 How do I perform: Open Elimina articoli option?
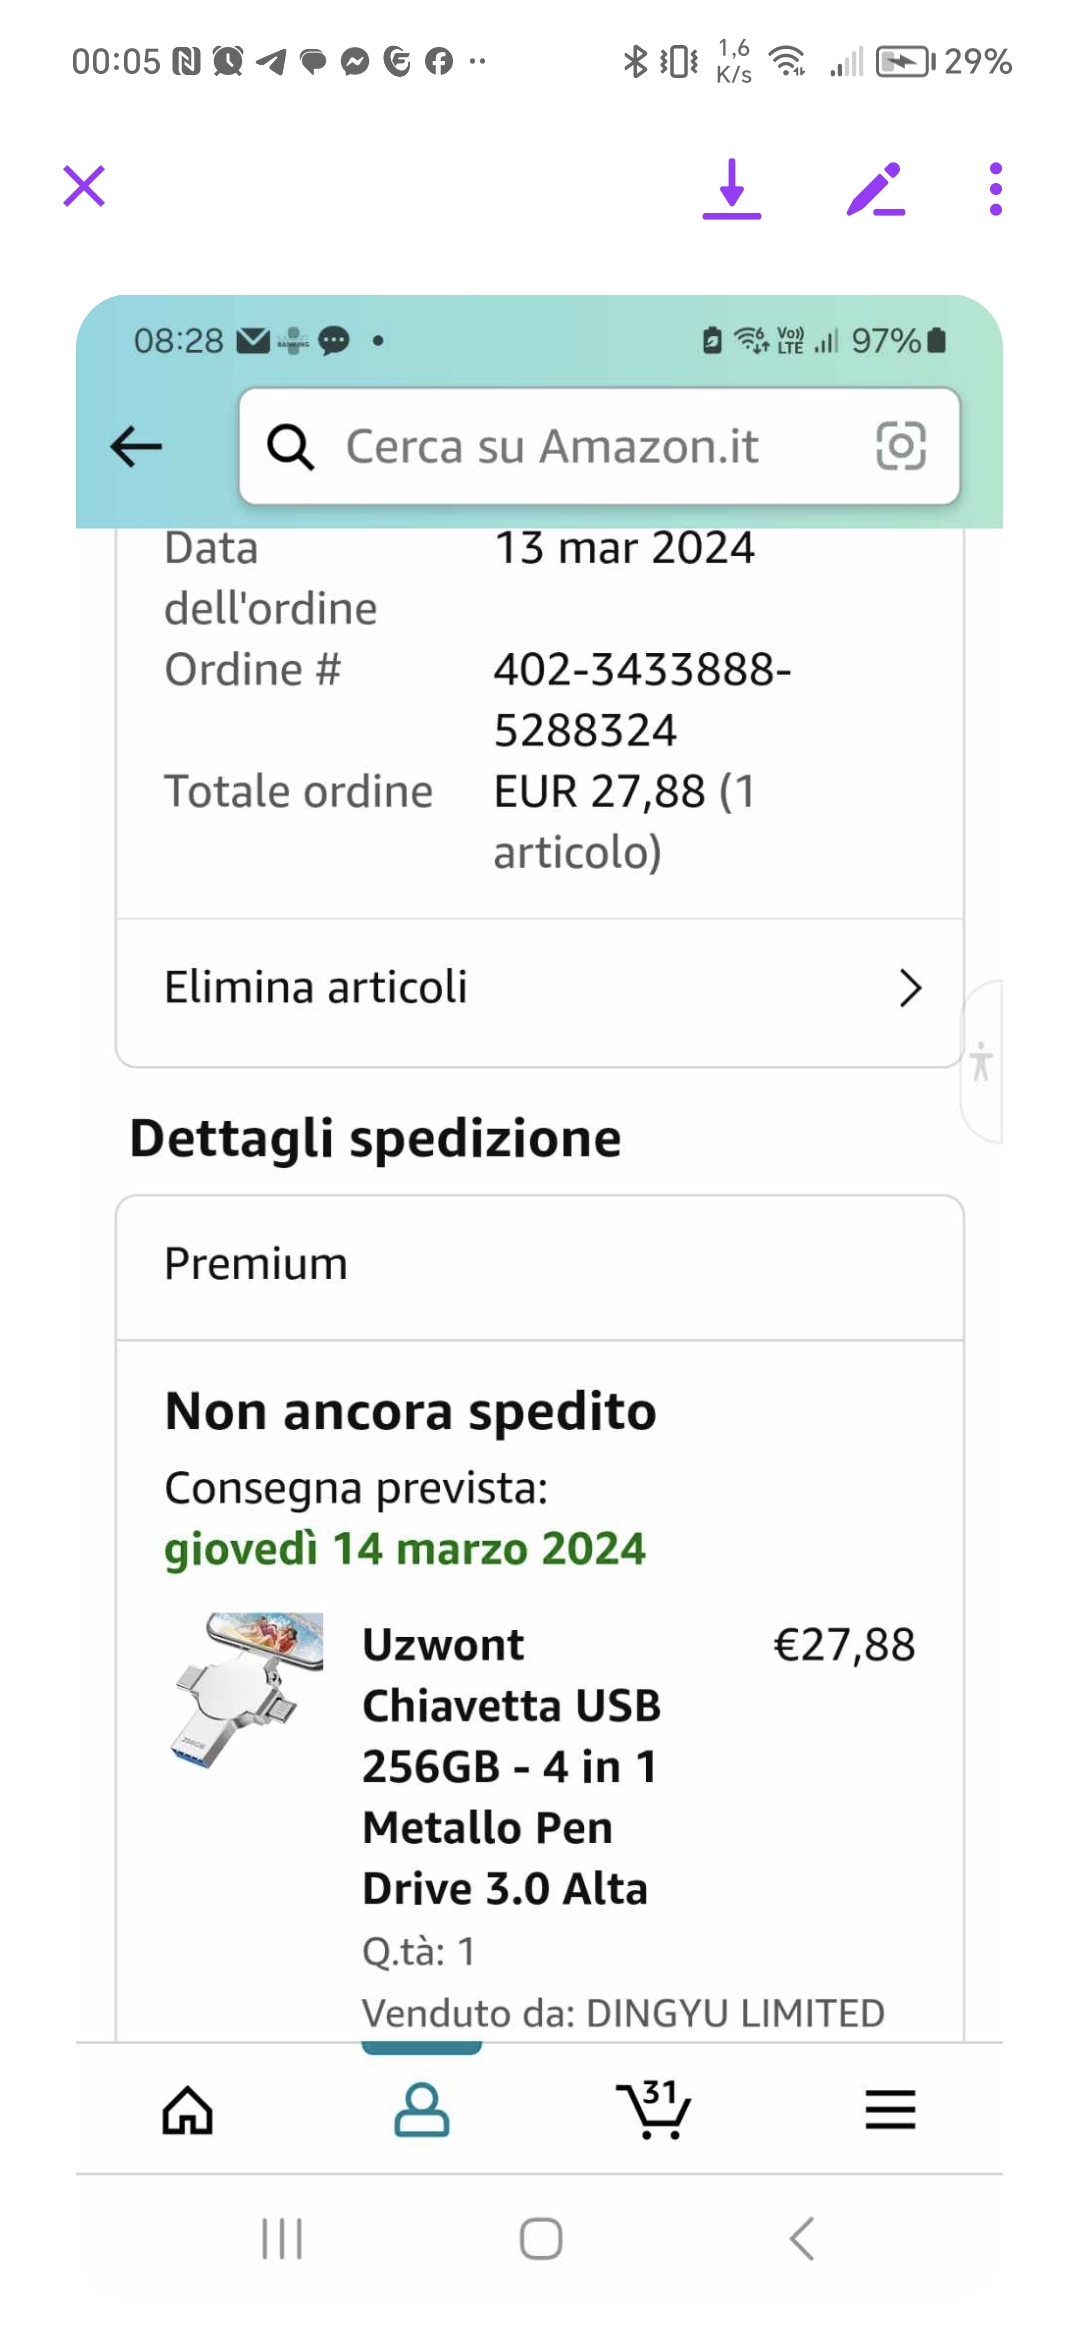point(316,987)
